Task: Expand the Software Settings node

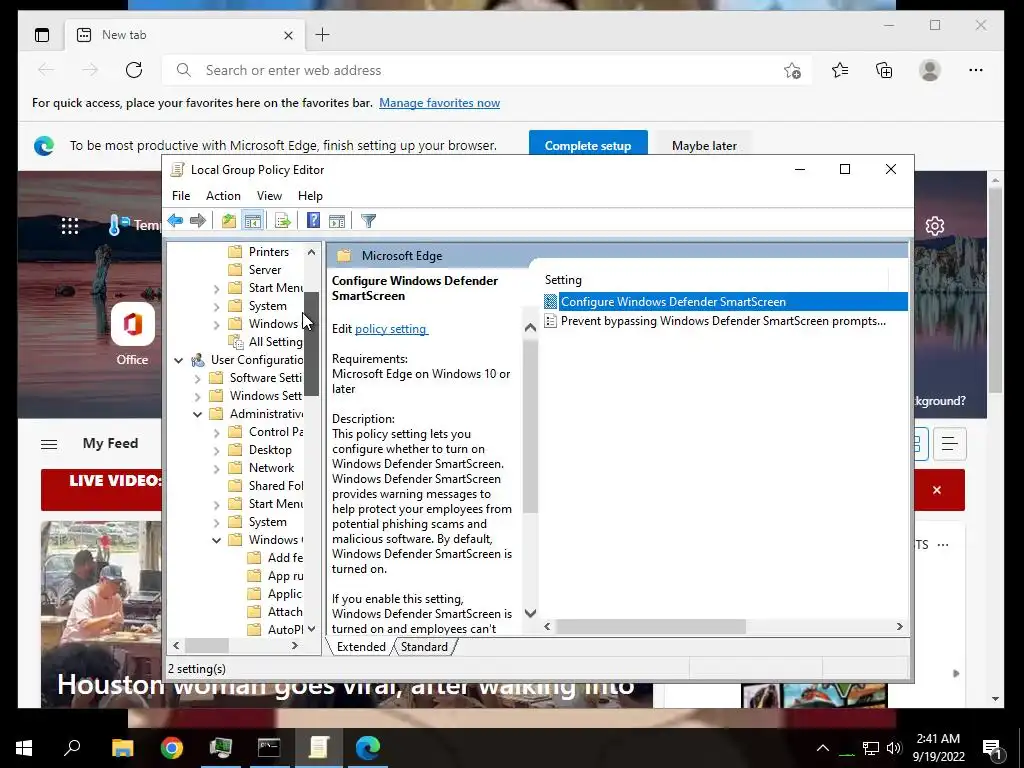Action: click(x=197, y=378)
